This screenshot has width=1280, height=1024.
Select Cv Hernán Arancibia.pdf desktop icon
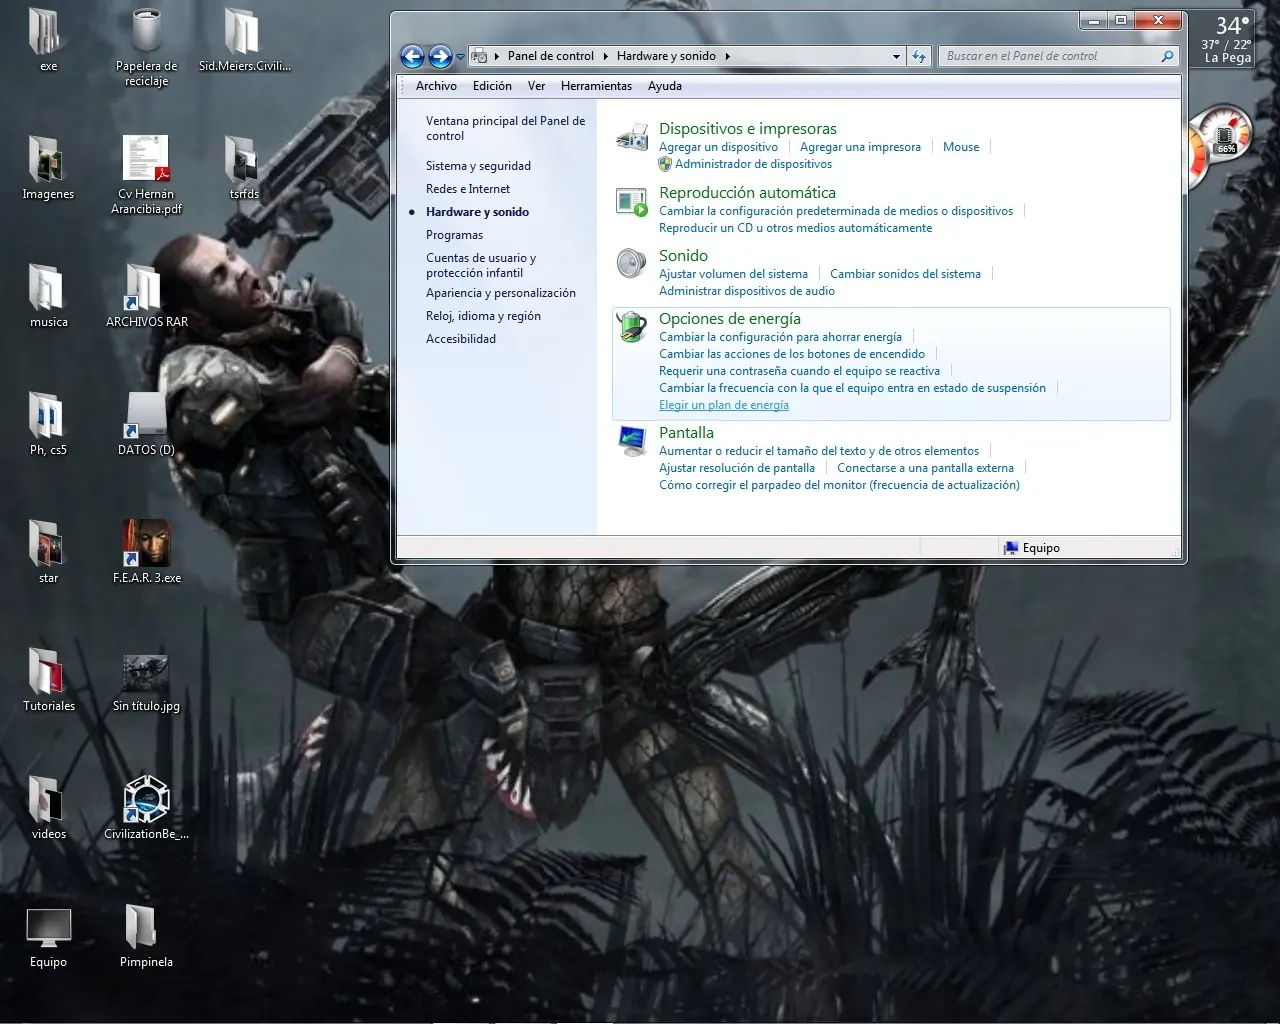pos(146,175)
